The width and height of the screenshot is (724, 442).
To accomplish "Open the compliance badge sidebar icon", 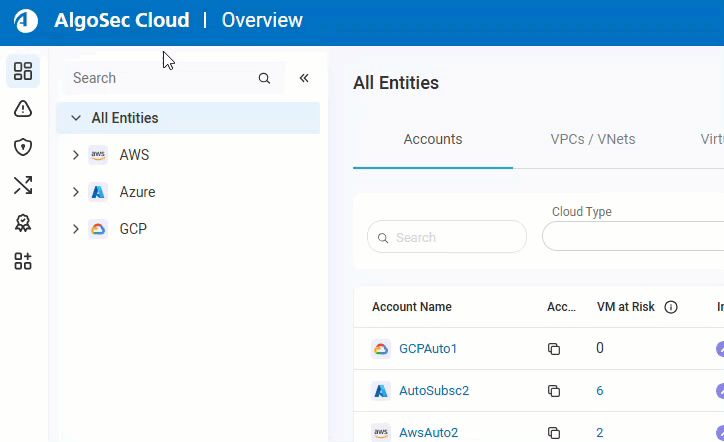I will pos(23,223).
